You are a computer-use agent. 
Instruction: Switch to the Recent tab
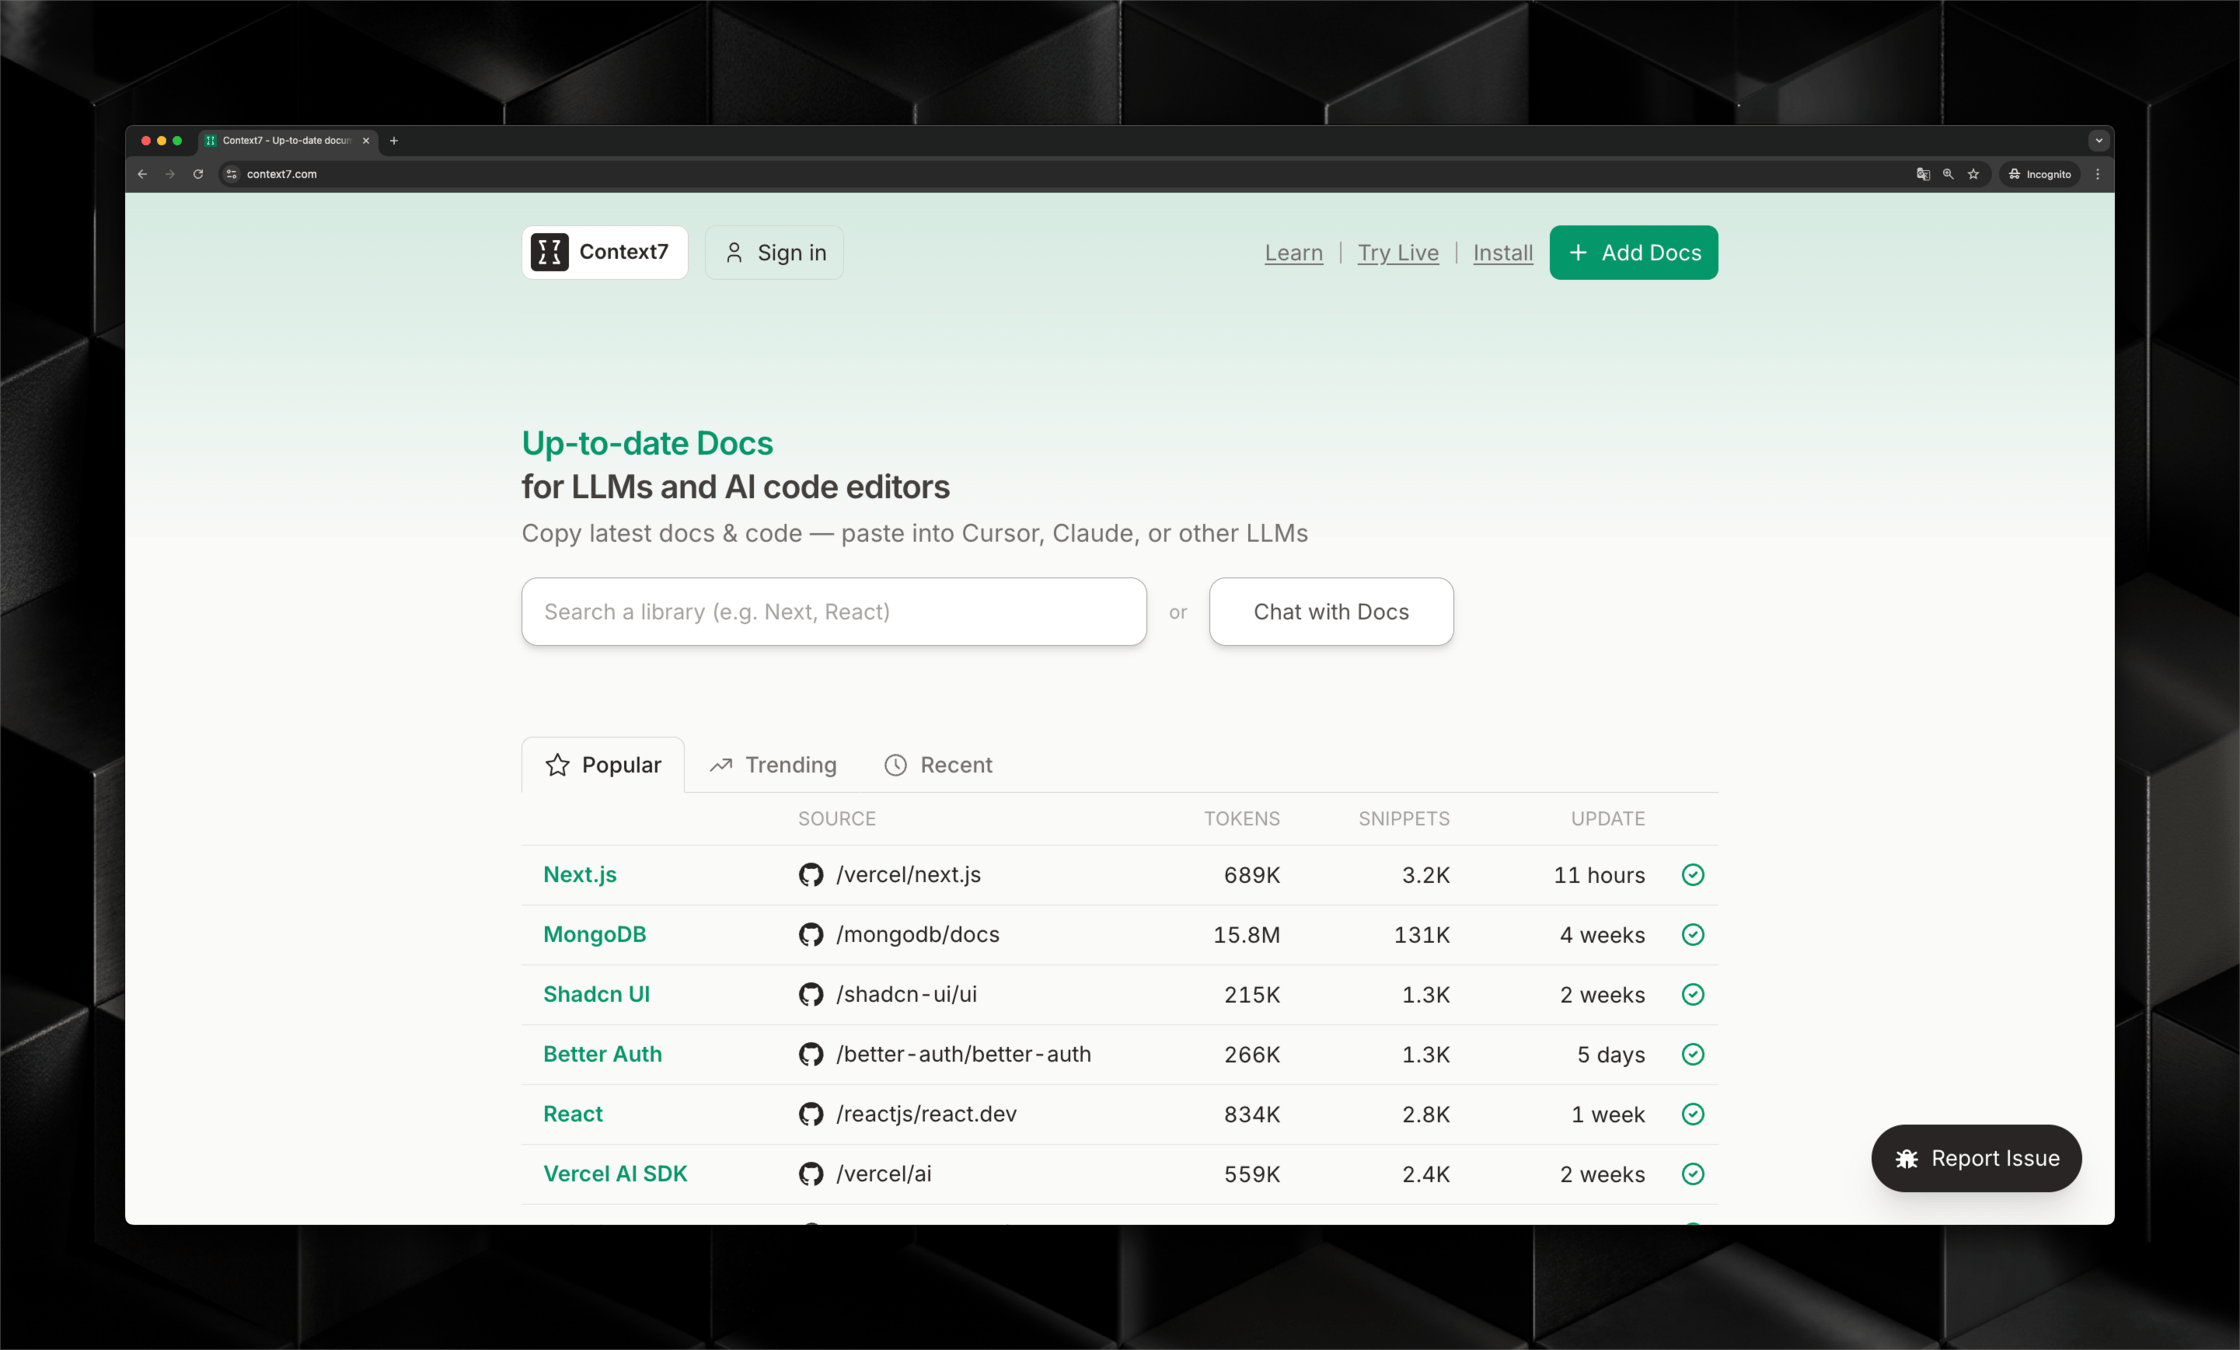pyautogui.click(x=938, y=765)
